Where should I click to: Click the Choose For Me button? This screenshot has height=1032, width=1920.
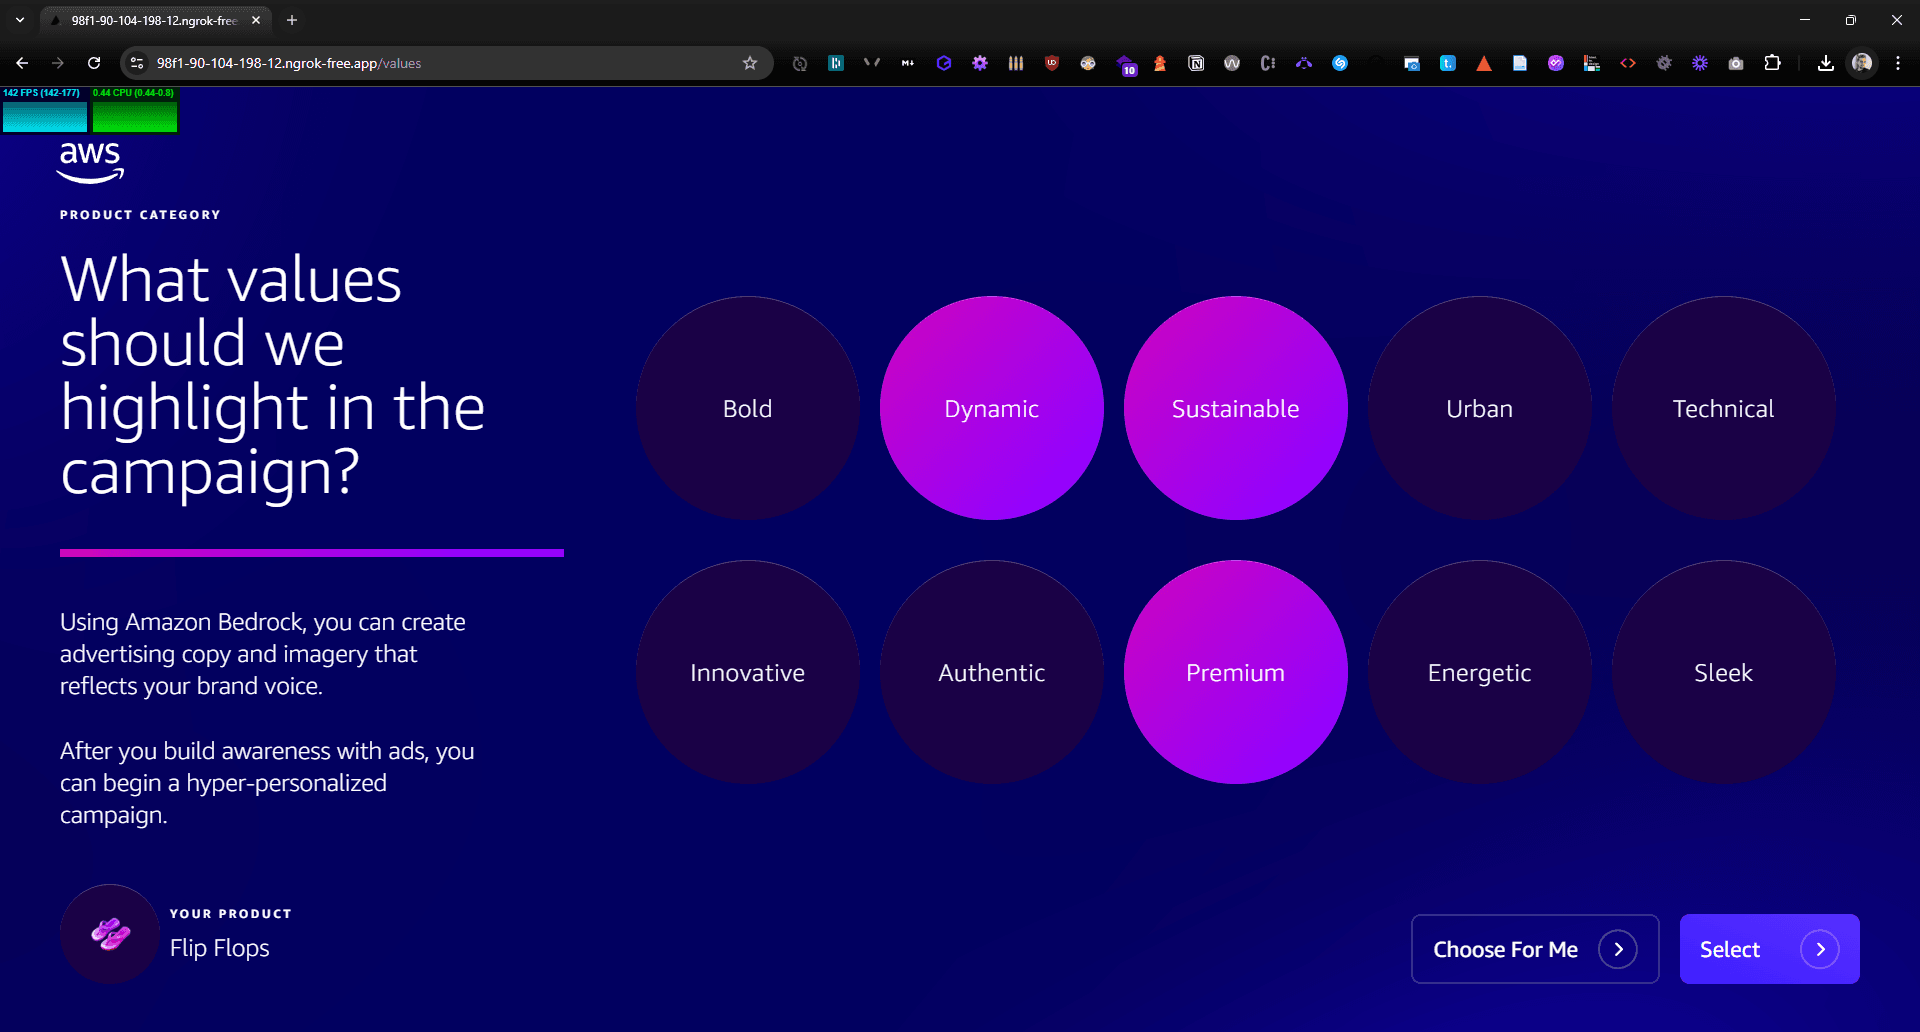click(1534, 949)
